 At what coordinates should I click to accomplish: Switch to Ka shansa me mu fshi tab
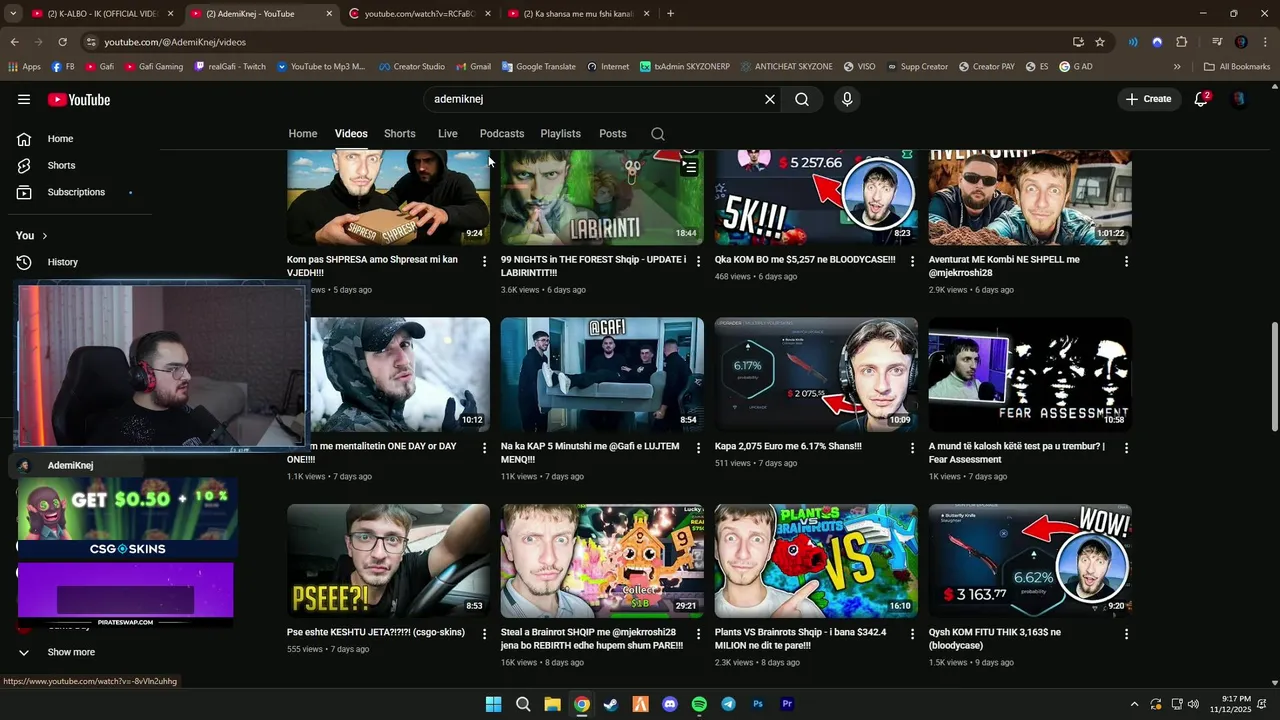(x=579, y=14)
